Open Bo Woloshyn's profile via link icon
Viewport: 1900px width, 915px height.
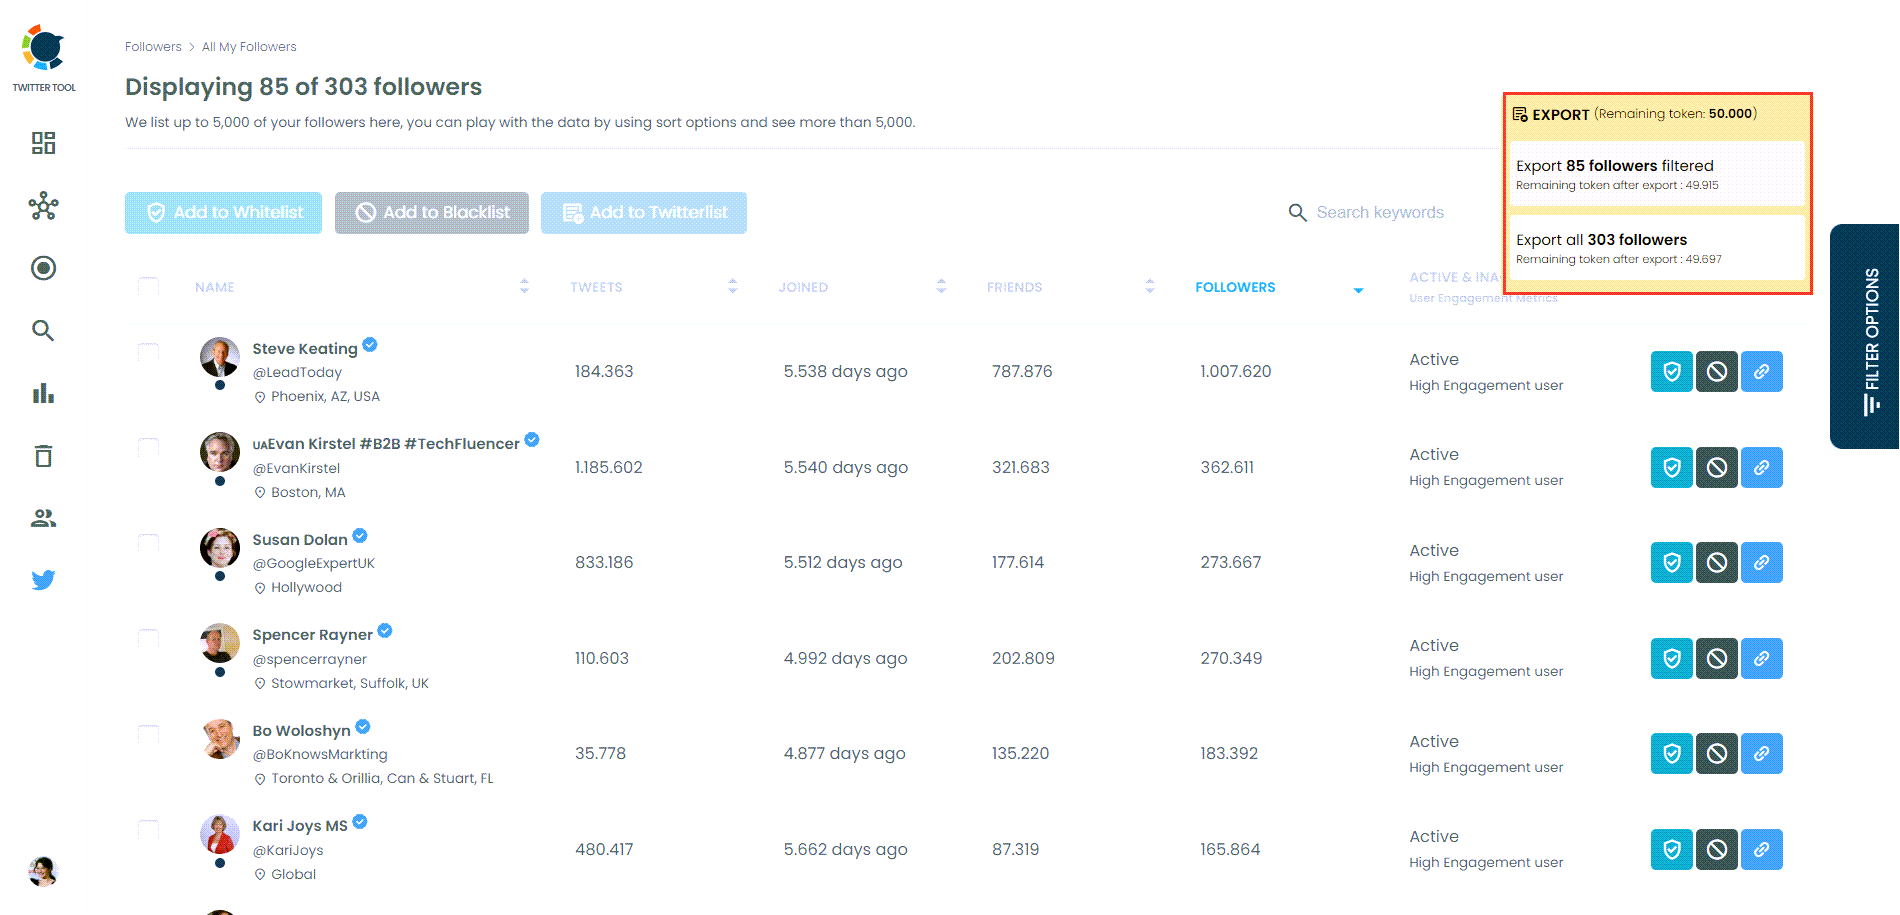pyautogui.click(x=1762, y=753)
